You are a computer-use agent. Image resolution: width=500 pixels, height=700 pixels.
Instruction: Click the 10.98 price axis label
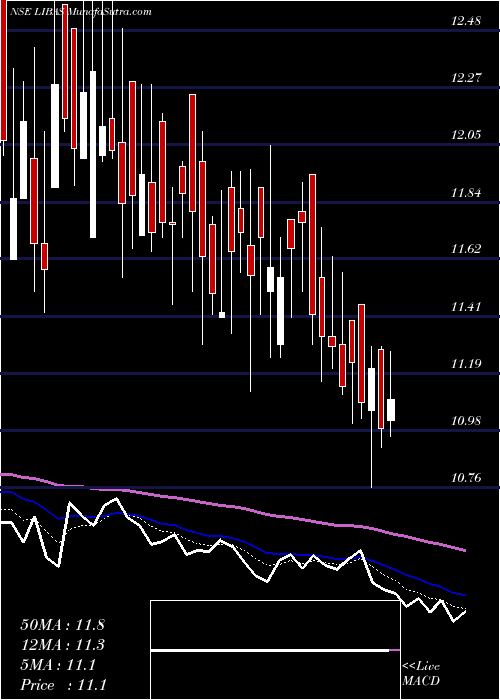(467, 421)
